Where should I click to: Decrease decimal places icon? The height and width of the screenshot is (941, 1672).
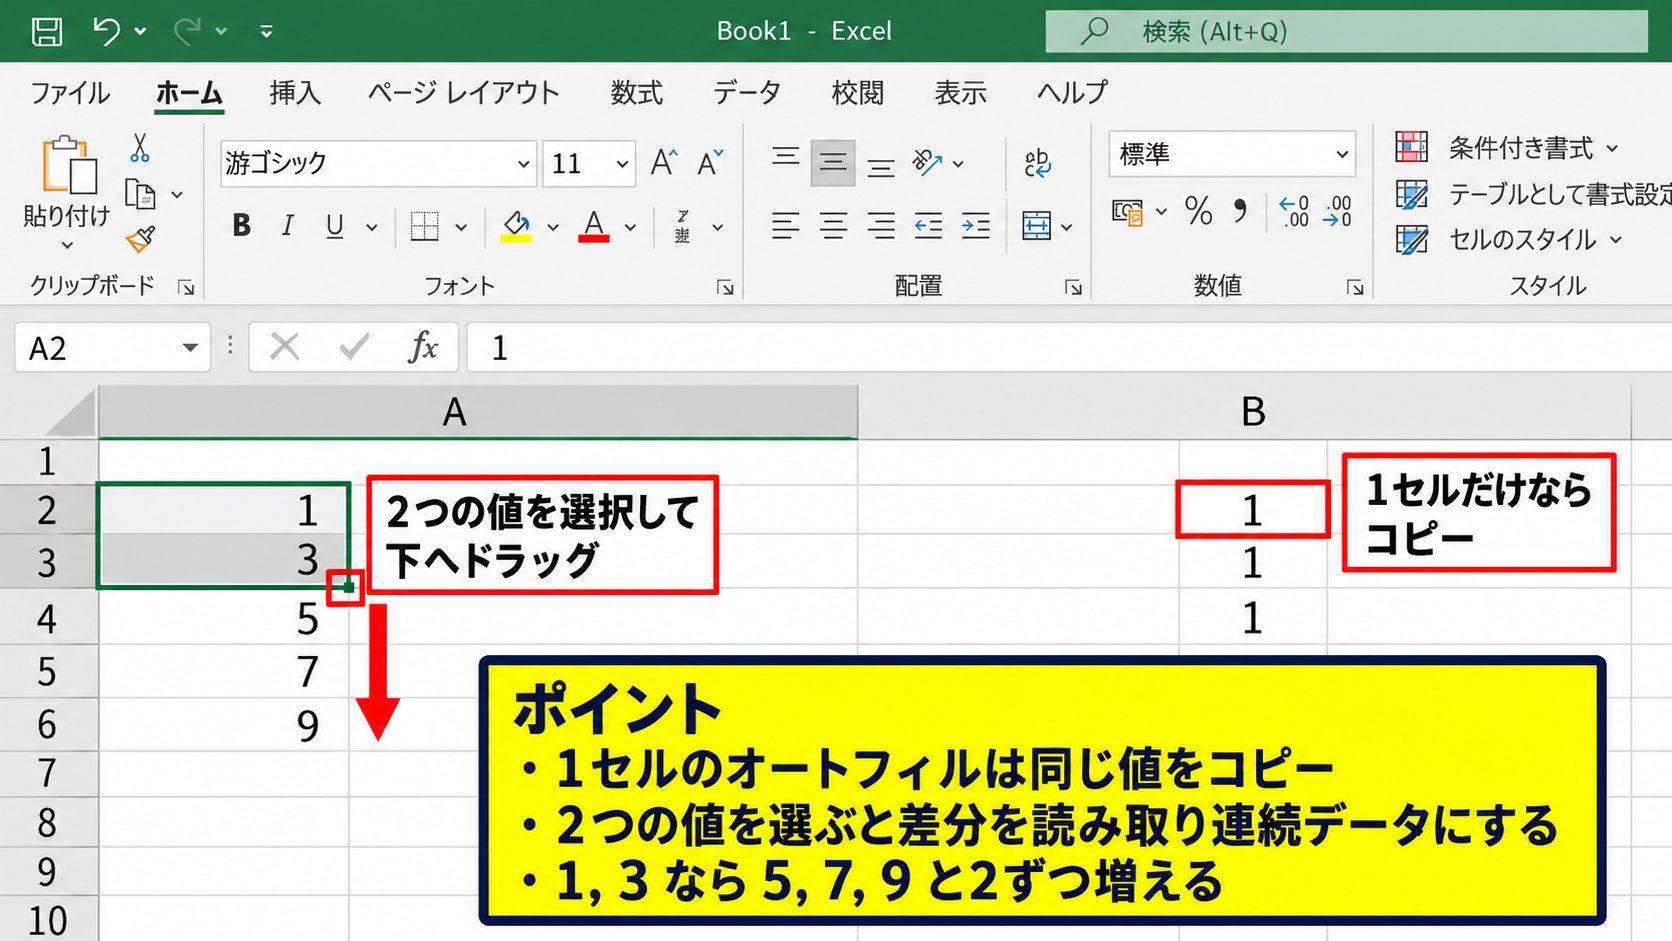click(1337, 211)
